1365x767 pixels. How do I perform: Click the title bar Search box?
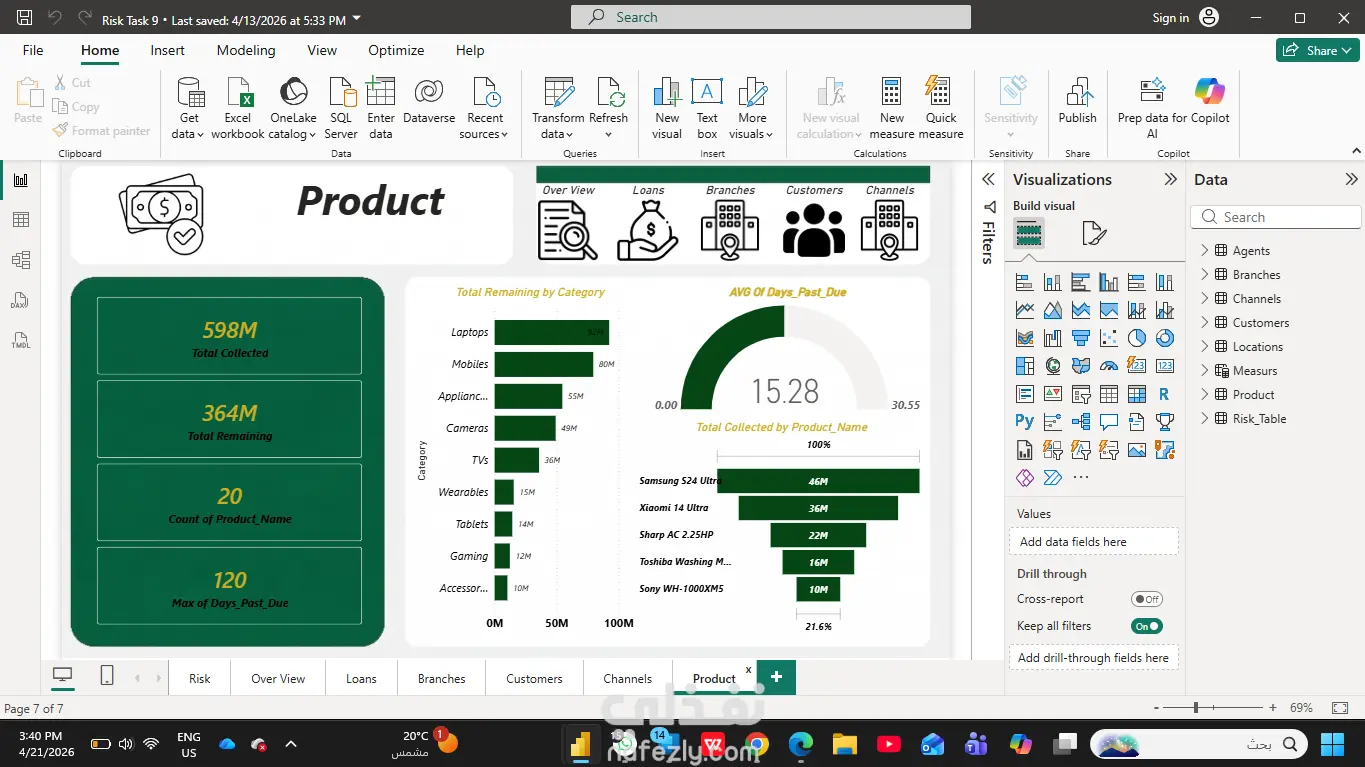point(770,17)
